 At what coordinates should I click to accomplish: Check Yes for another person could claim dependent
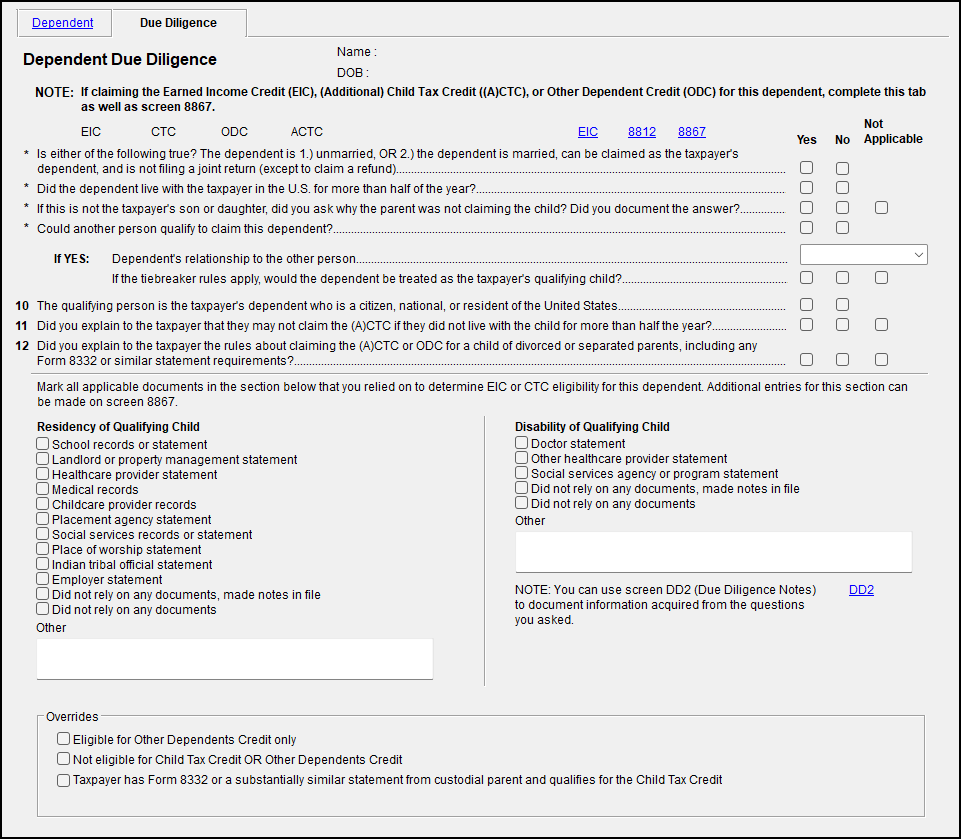click(x=807, y=227)
